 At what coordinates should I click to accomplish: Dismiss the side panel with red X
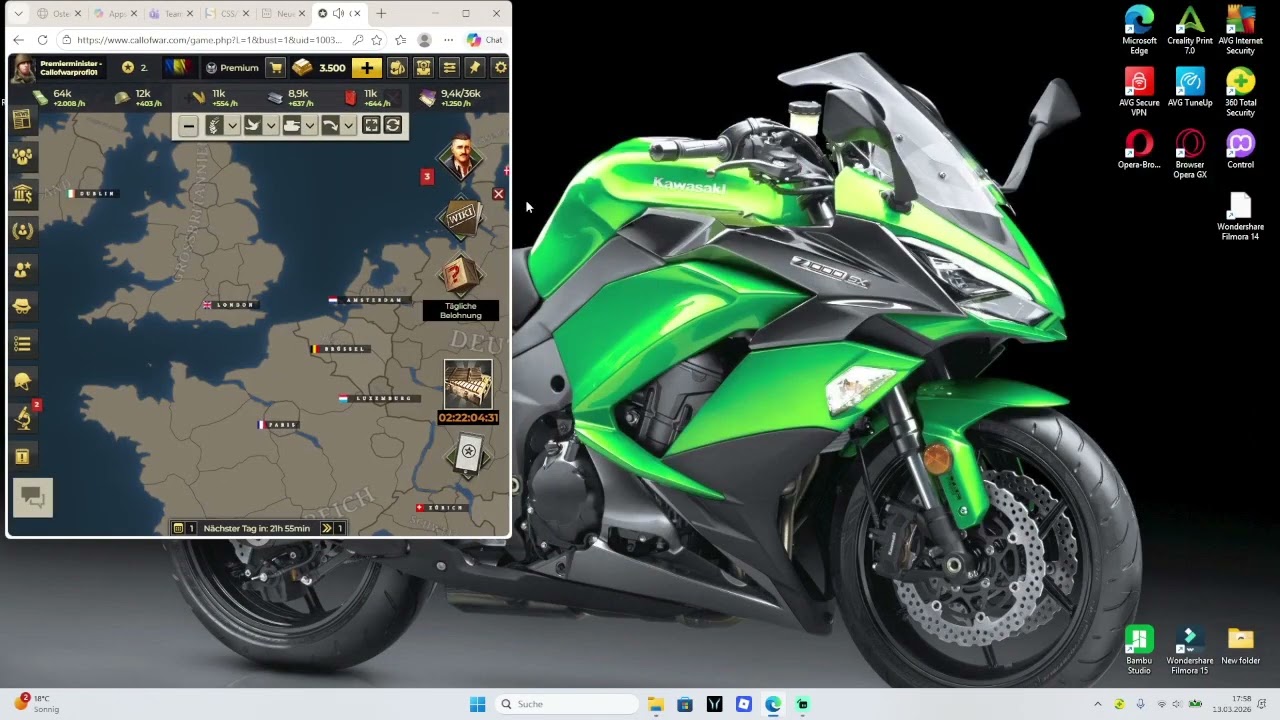(498, 194)
